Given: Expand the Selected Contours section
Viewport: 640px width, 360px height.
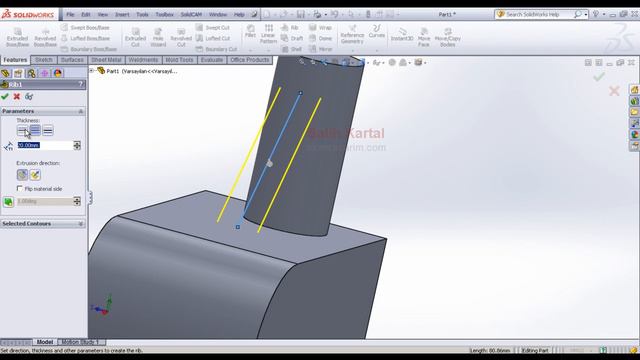Looking at the screenshot, I should coord(81,224).
